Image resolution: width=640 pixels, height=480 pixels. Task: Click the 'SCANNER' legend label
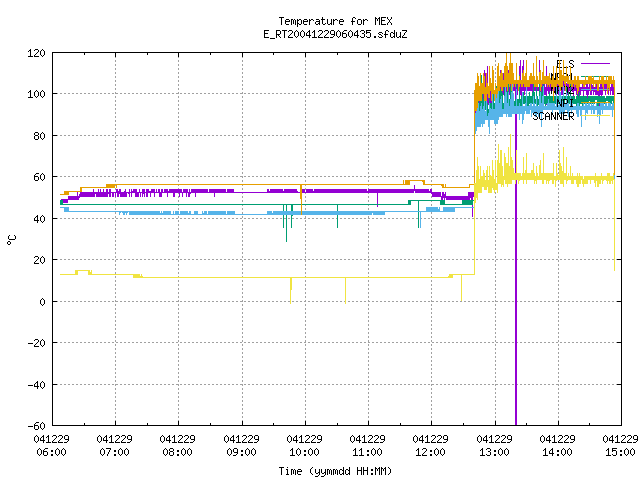point(553,116)
